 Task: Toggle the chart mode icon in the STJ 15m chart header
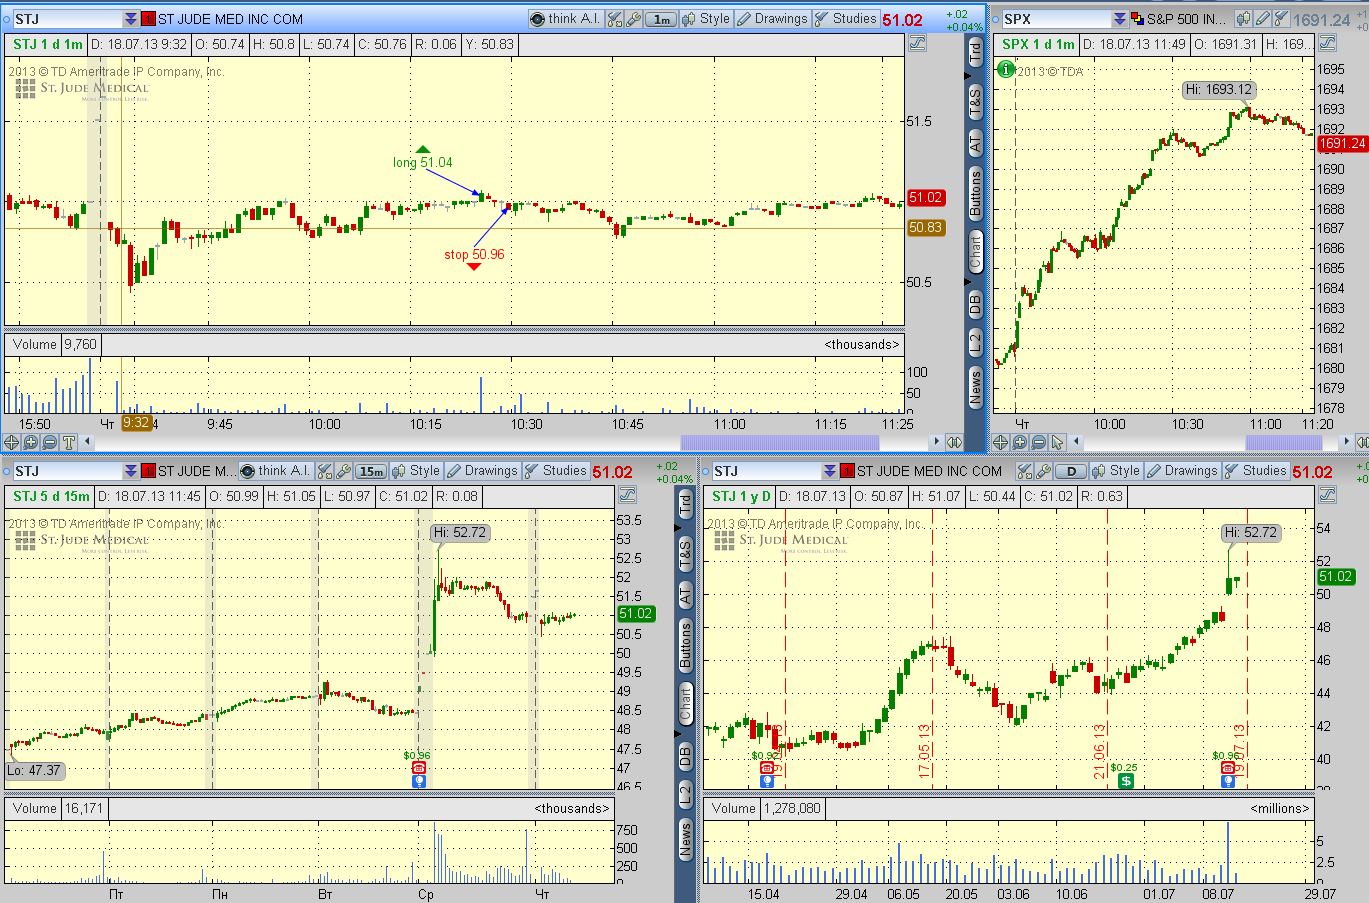(x=627, y=495)
